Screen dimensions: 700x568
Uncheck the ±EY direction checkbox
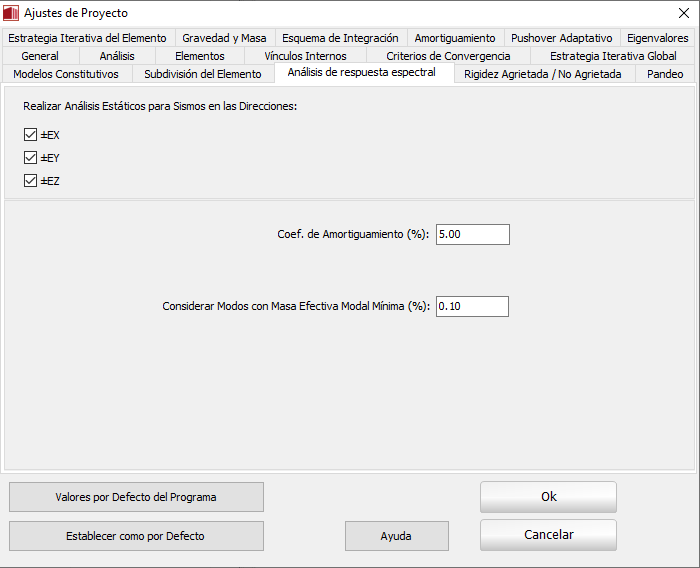[x=30, y=158]
